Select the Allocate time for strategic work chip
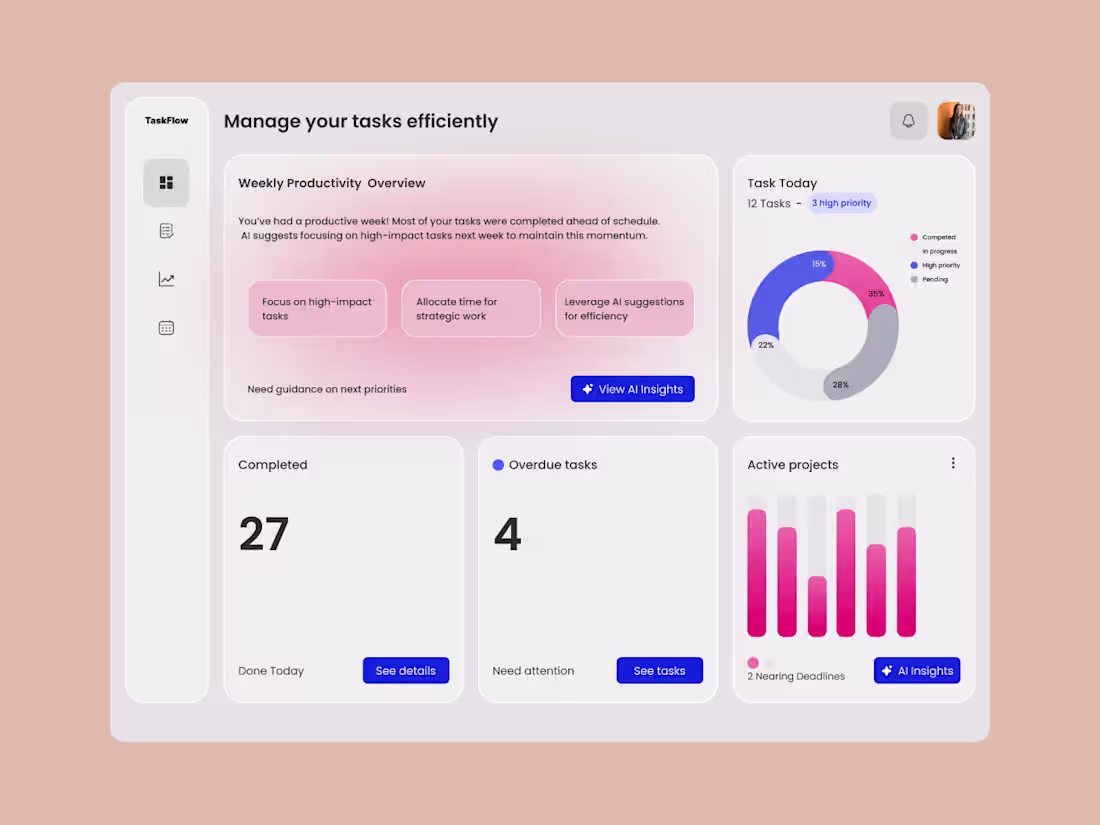 coord(471,308)
